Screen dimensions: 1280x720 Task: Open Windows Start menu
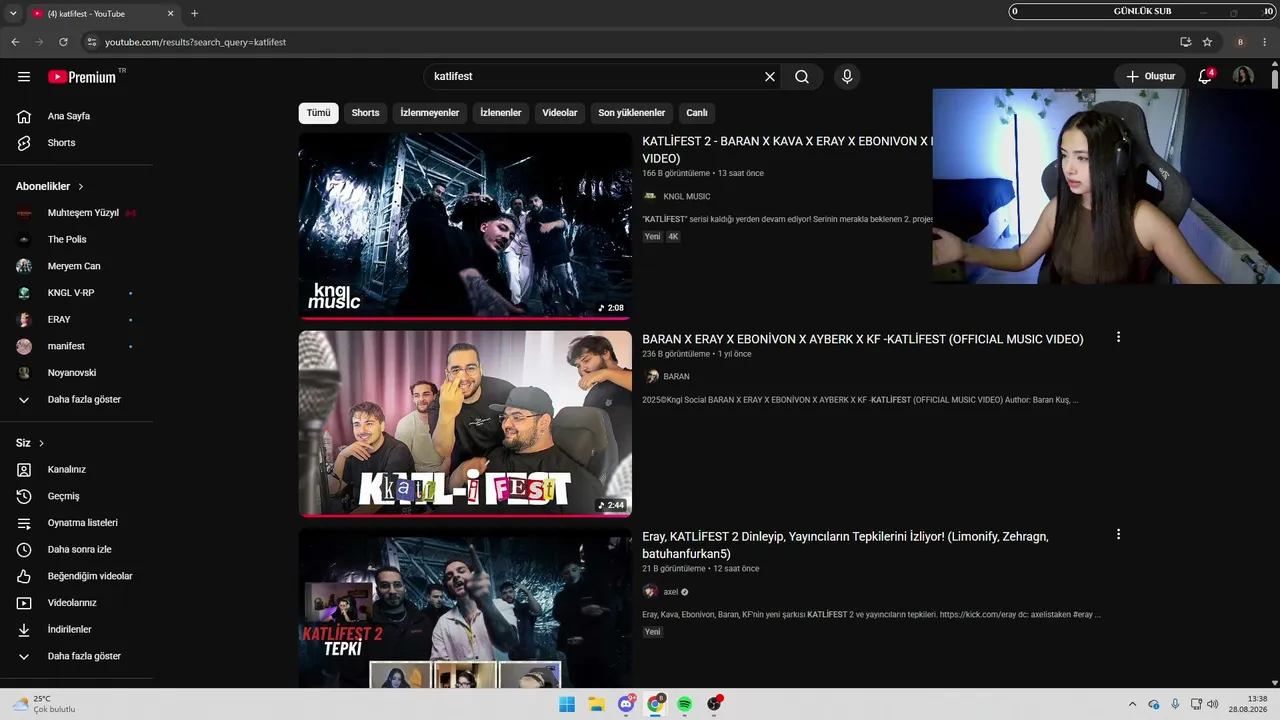point(567,704)
